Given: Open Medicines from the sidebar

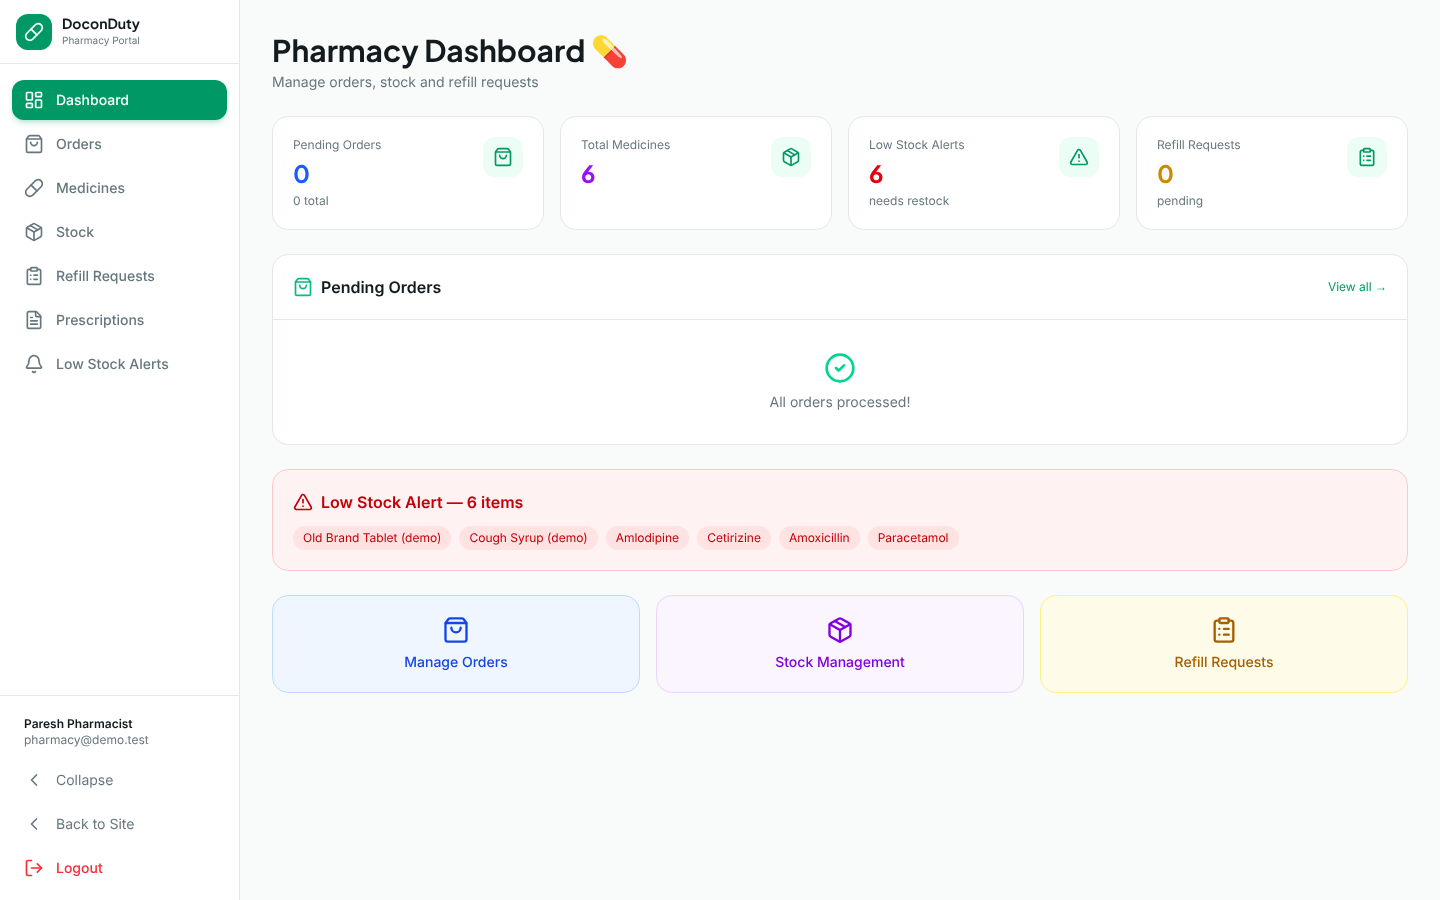Looking at the screenshot, I should pyautogui.click(x=119, y=188).
